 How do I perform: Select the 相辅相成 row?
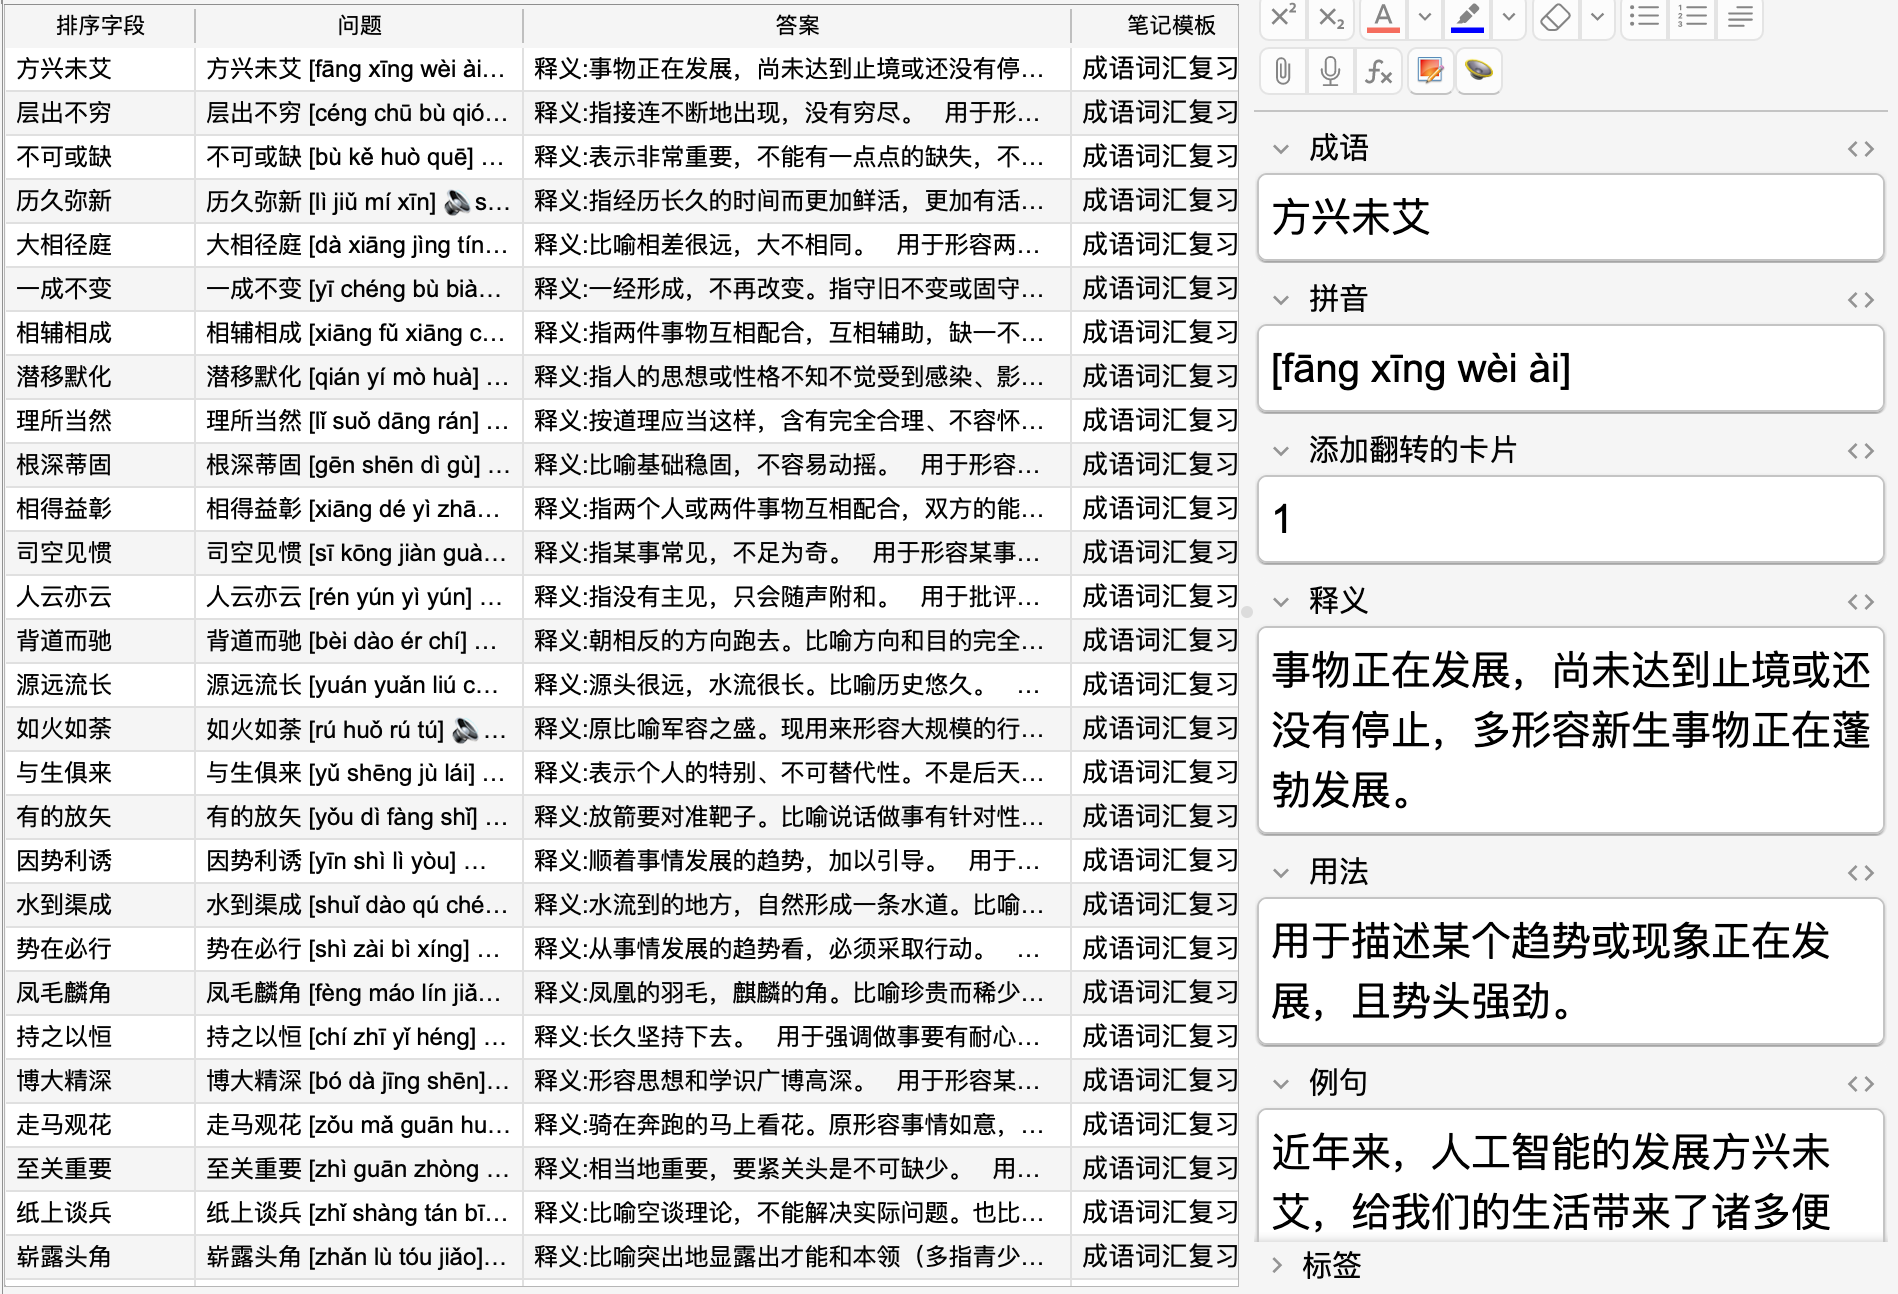tap(621, 333)
